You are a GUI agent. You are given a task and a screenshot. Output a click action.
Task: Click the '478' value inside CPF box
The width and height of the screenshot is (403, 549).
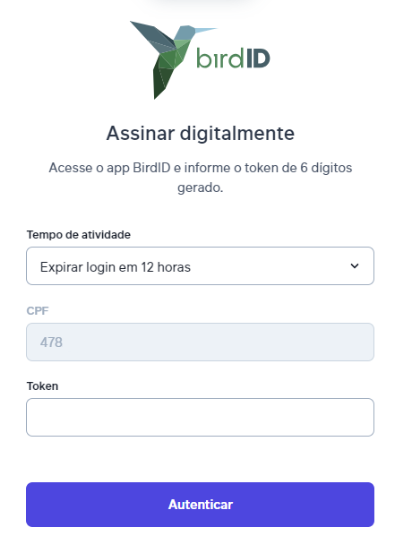pos(51,342)
